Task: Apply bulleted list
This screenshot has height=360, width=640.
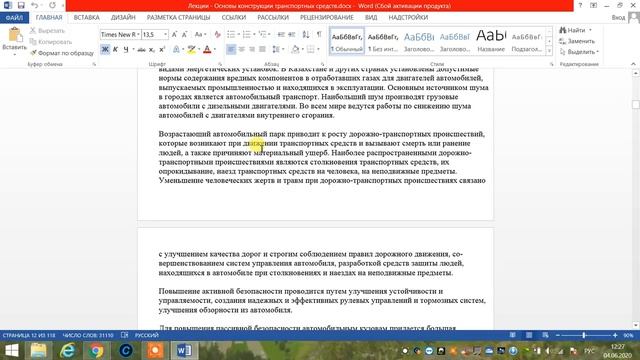Action: [x=231, y=35]
